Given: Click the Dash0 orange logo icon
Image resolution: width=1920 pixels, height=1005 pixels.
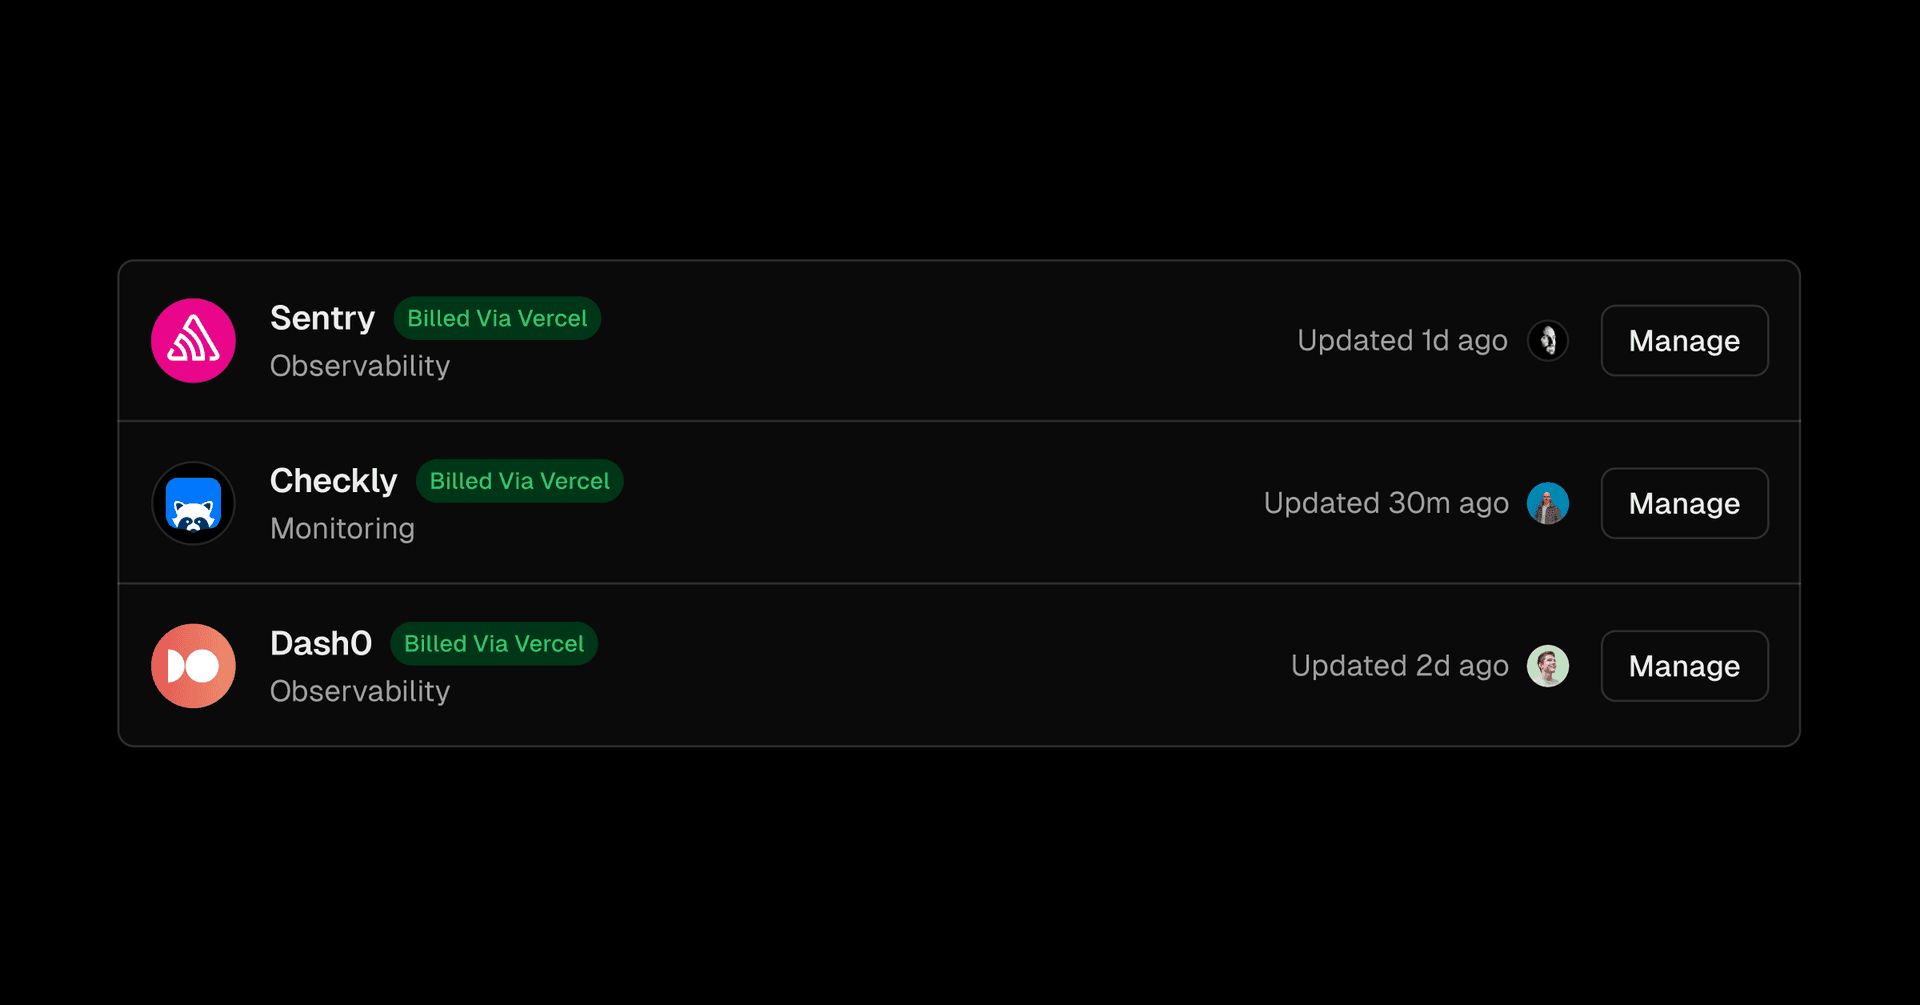Looking at the screenshot, I should pyautogui.click(x=193, y=666).
